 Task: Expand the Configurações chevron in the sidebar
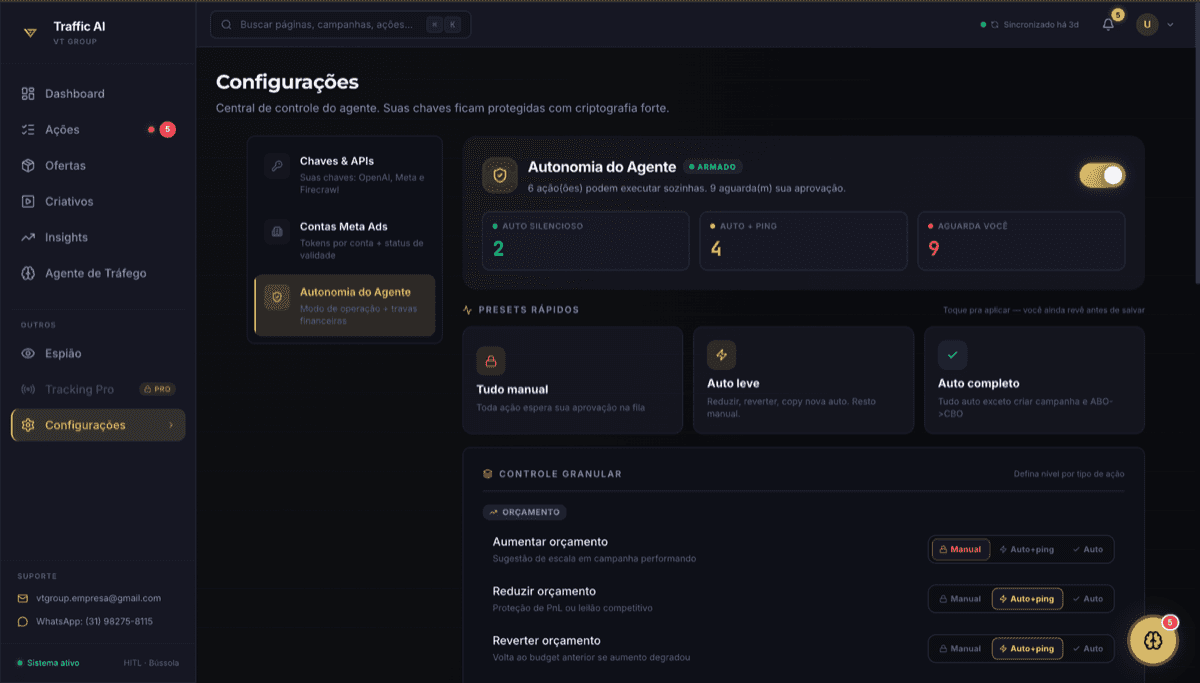click(x=170, y=426)
